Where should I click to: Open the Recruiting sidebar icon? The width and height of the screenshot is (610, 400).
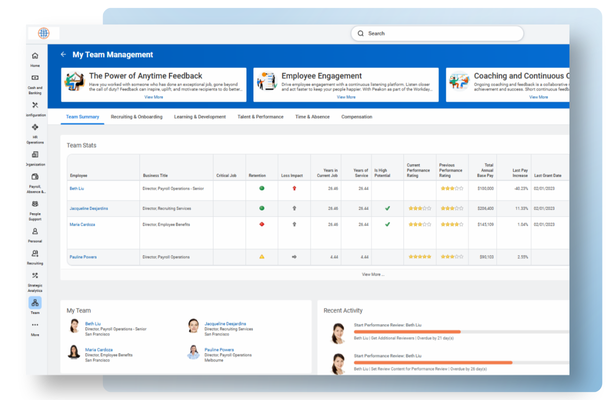coord(35,254)
